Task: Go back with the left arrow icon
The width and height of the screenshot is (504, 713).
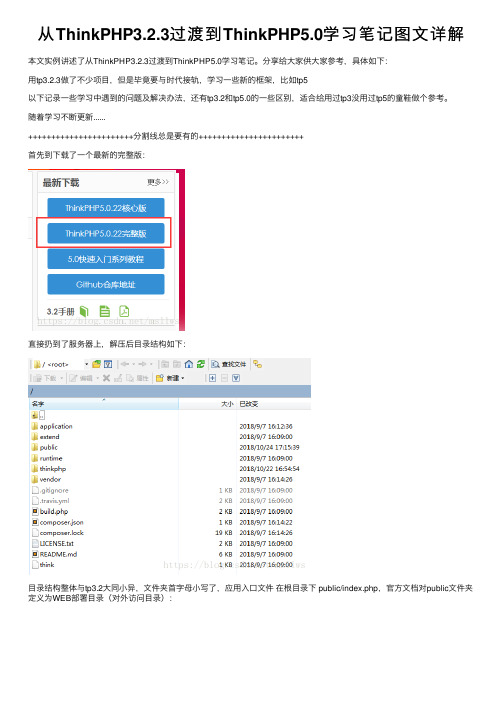Action: pyautogui.click(x=125, y=364)
